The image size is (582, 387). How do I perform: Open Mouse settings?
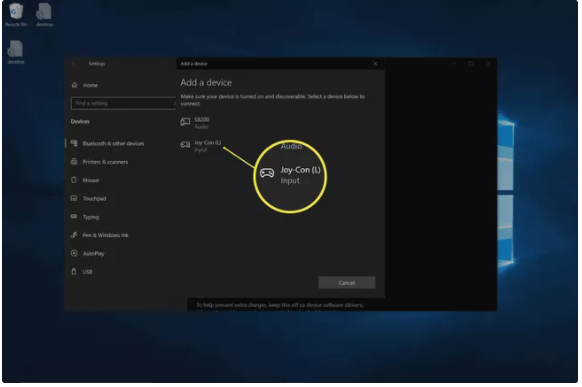(91, 180)
